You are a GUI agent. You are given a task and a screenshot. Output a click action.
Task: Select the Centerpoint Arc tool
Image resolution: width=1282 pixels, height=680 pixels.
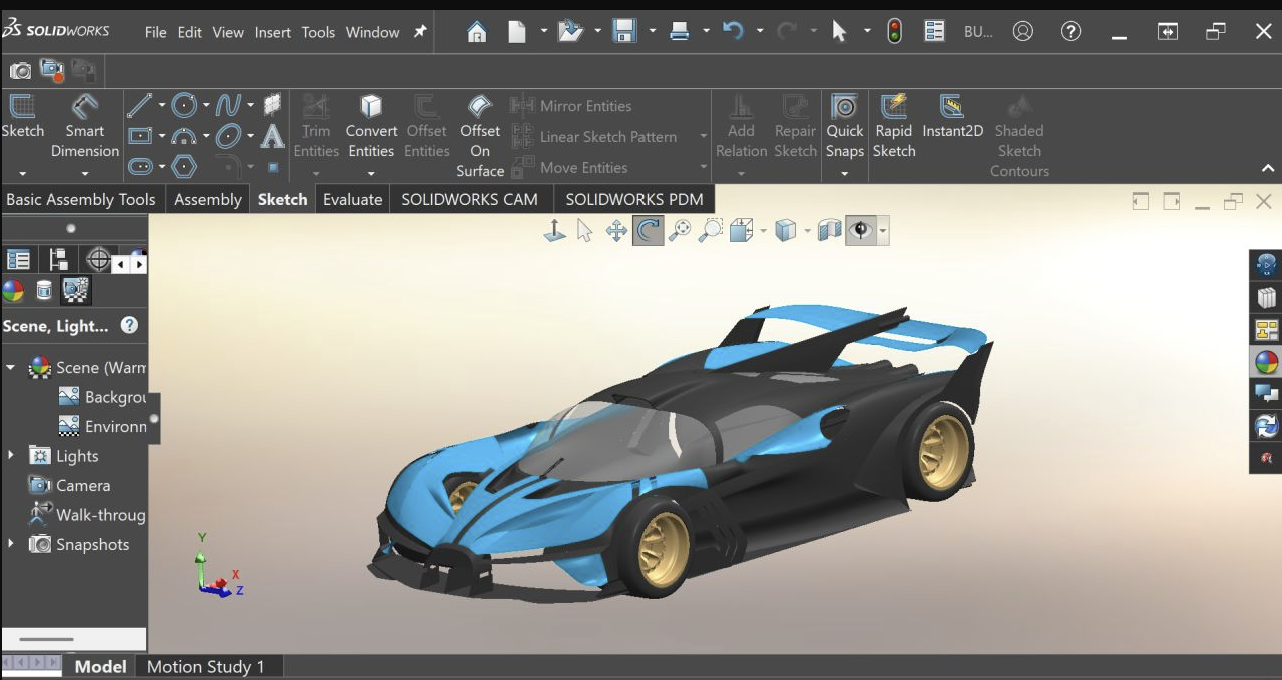(184, 136)
